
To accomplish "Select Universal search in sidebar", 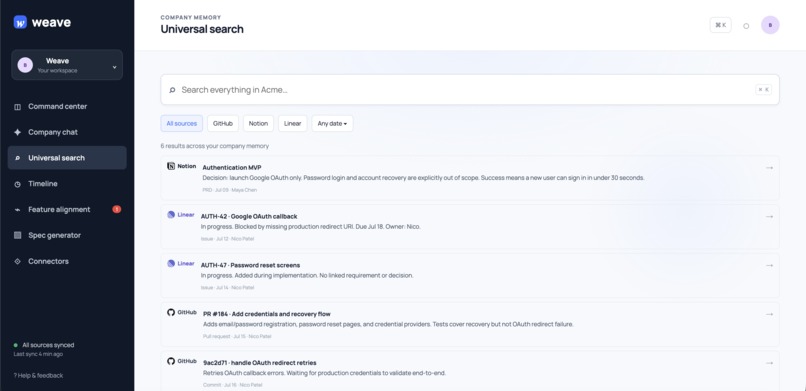I will pyautogui.click(x=67, y=158).
